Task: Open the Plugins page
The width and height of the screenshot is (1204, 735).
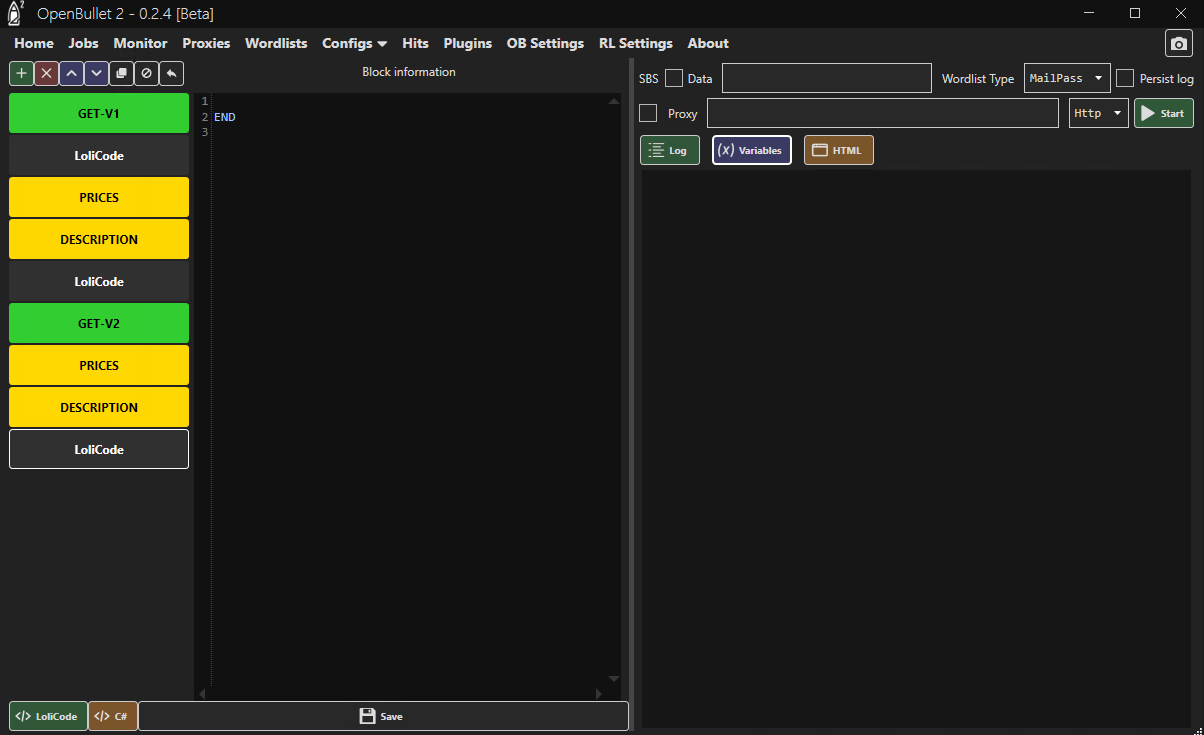Action: [x=468, y=43]
